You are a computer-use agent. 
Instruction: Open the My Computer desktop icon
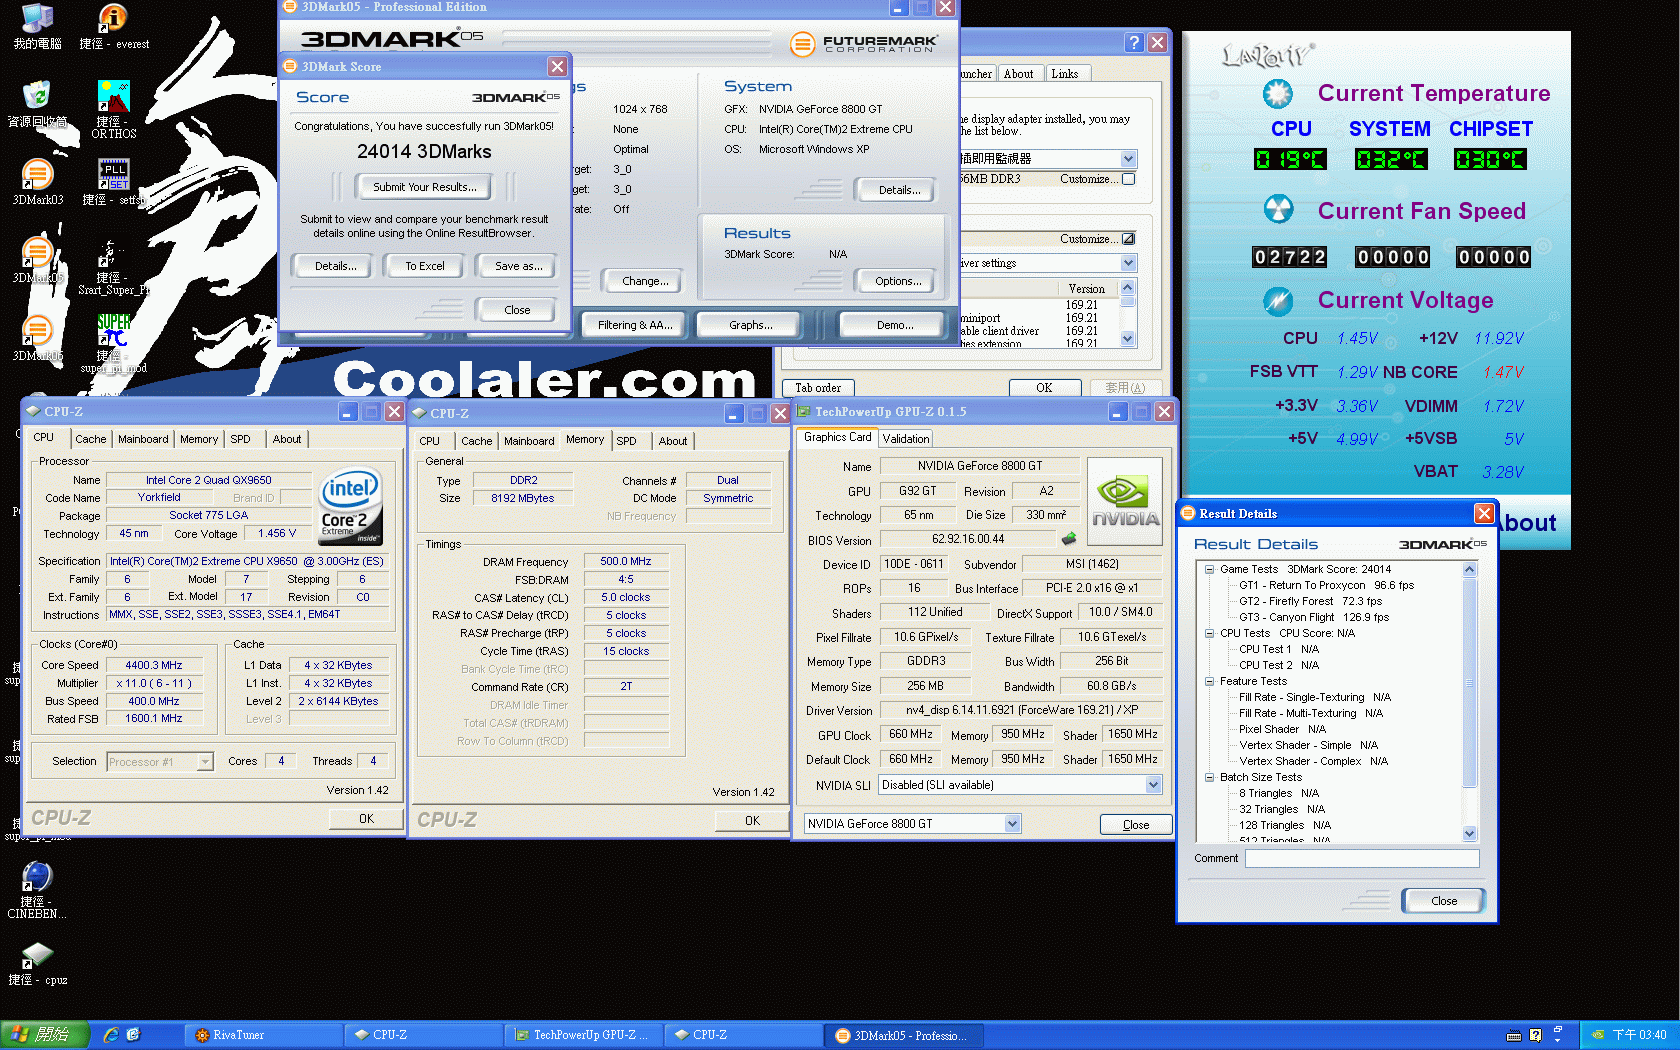coord(37,26)
